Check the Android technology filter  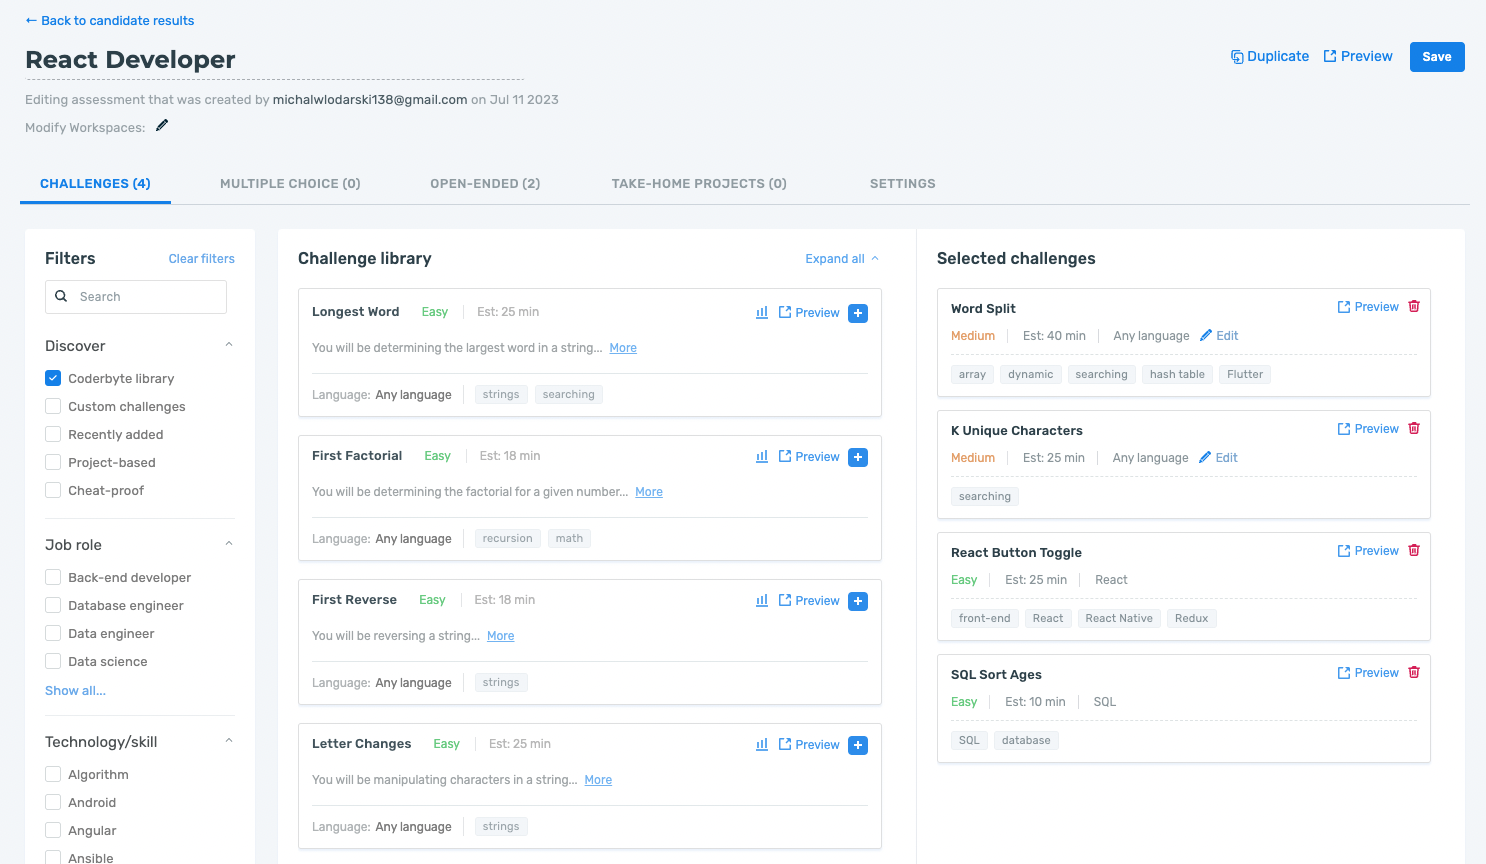(x=53, y=802)
